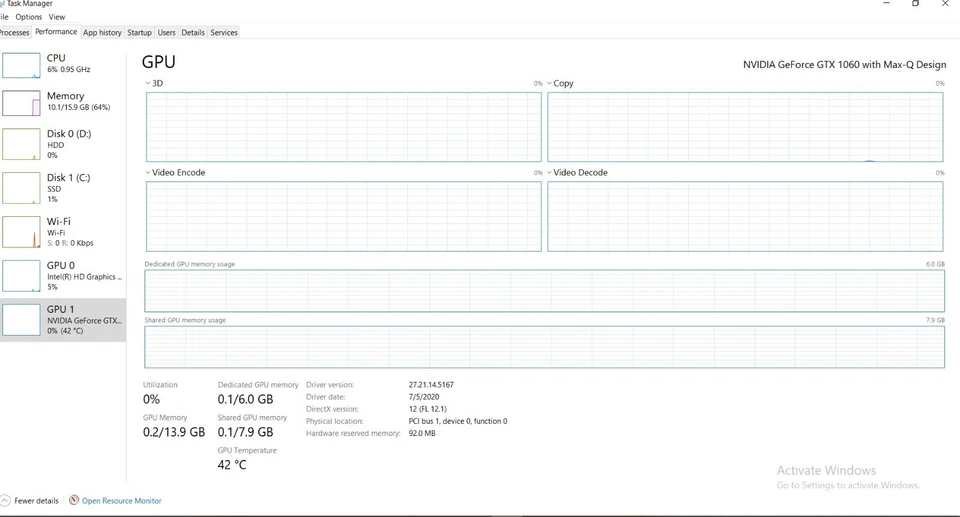Viewport: 960px width, 517px height.
Task: Open the 3D graph engine dropdown
Action: tap(148, 84)
